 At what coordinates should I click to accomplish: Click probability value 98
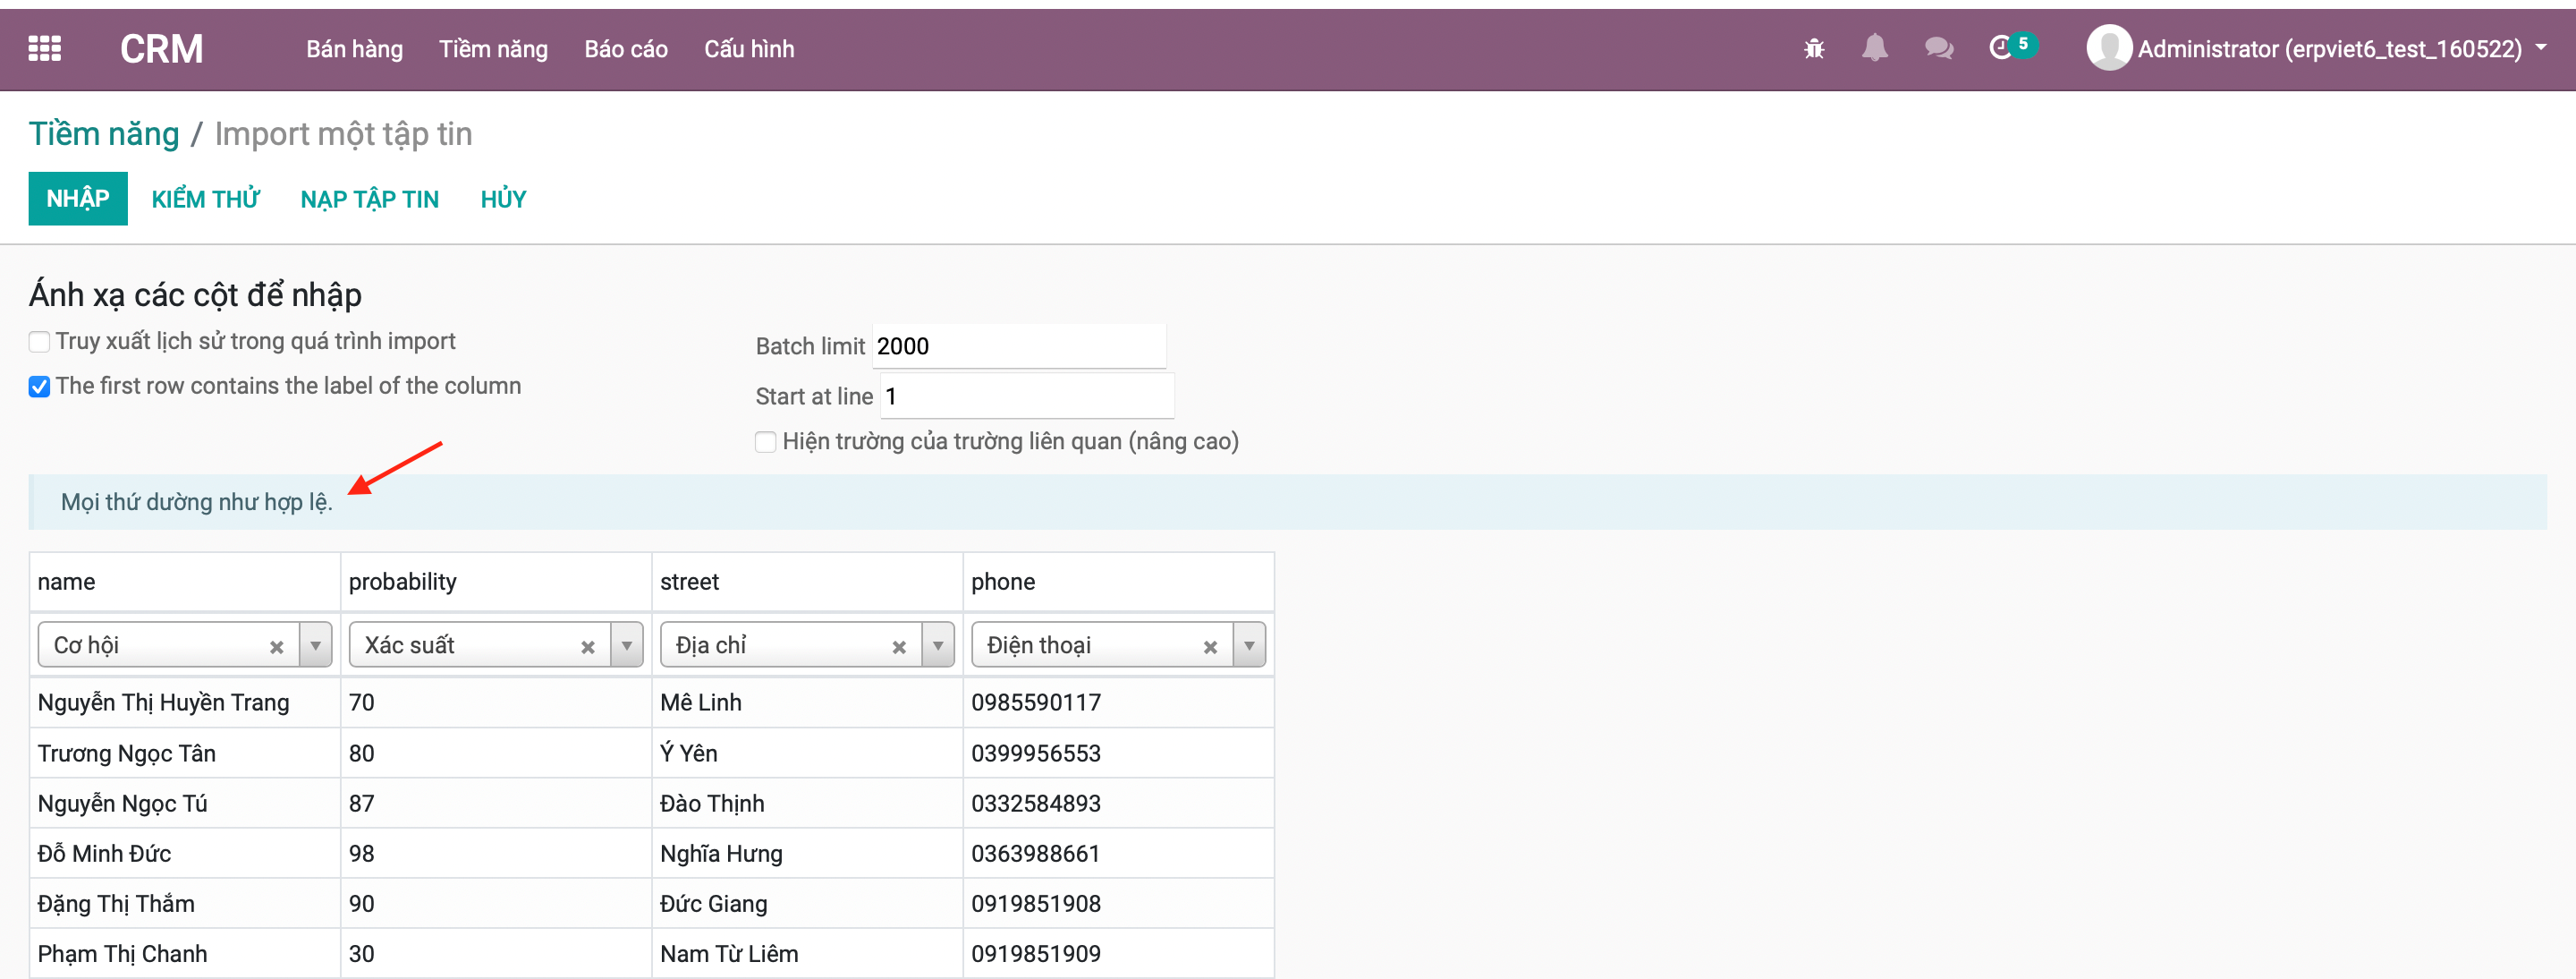496,853
